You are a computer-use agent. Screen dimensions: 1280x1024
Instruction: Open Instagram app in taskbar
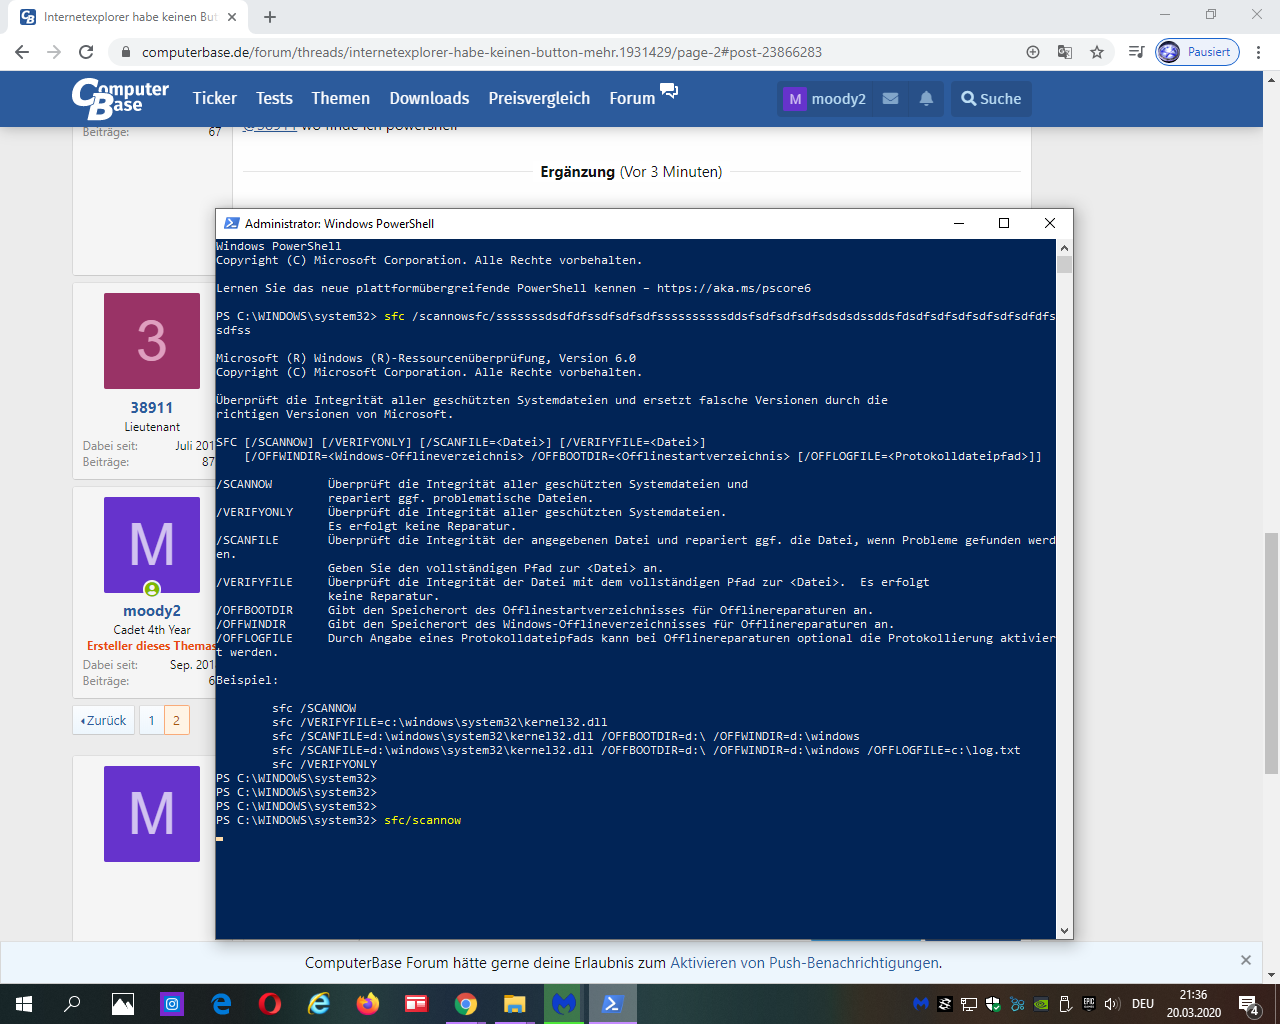pyautogui.click(x=172, y=1004)
